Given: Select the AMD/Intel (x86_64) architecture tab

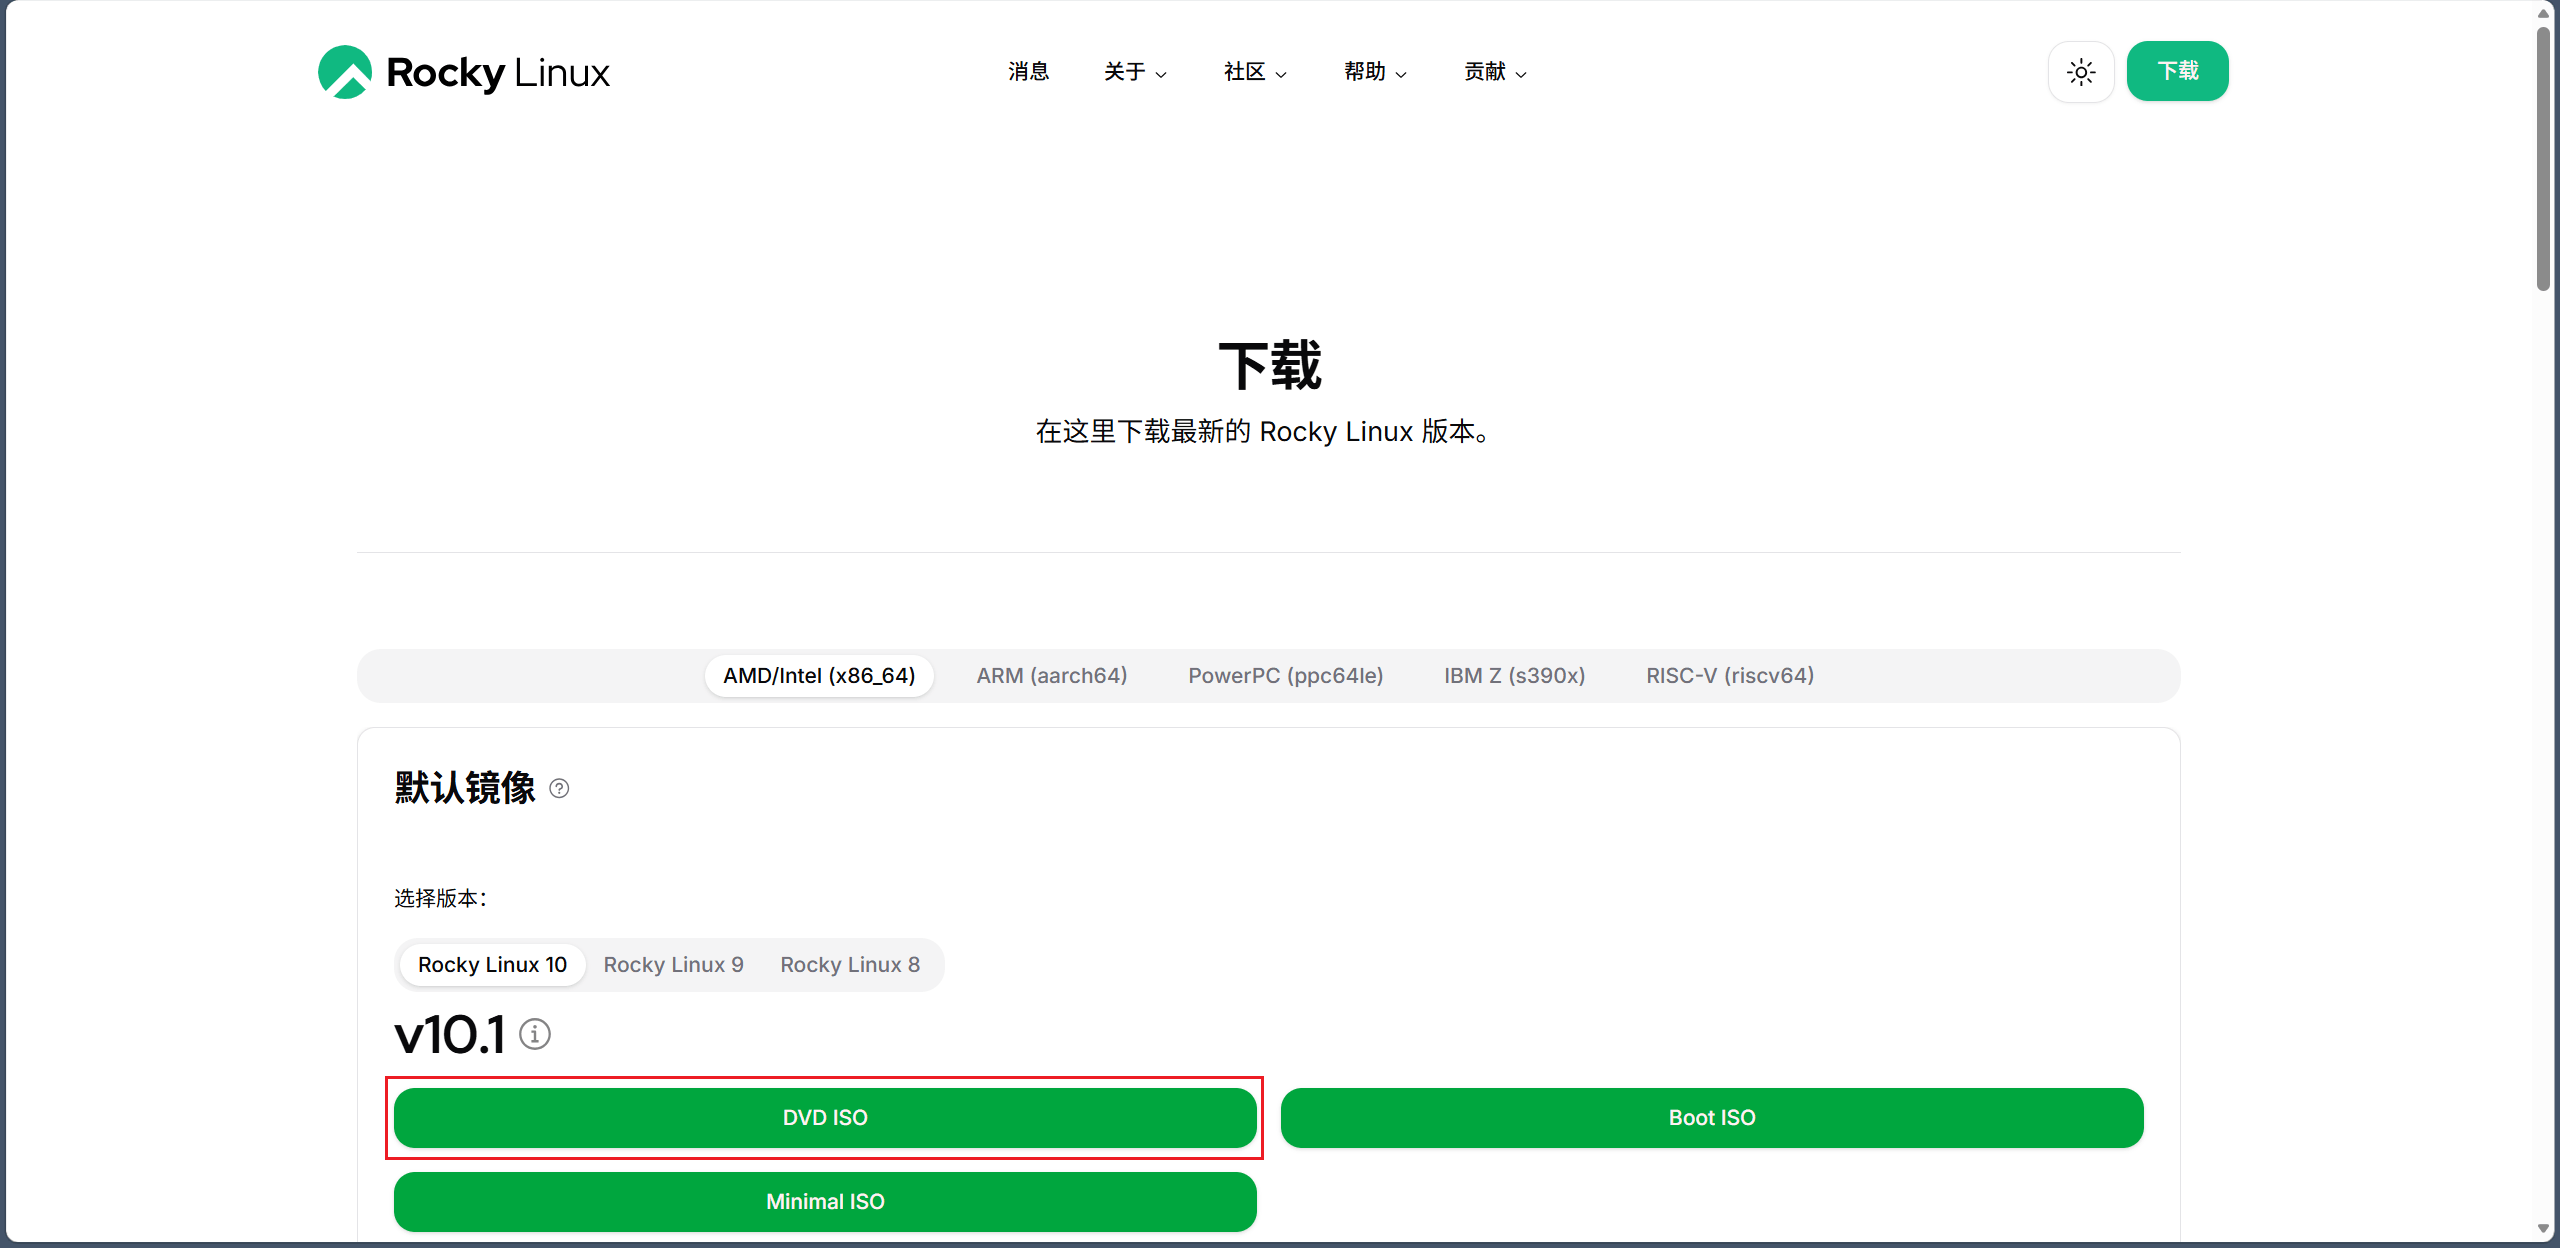Looking at the screenshot, I should pos(819,676).
